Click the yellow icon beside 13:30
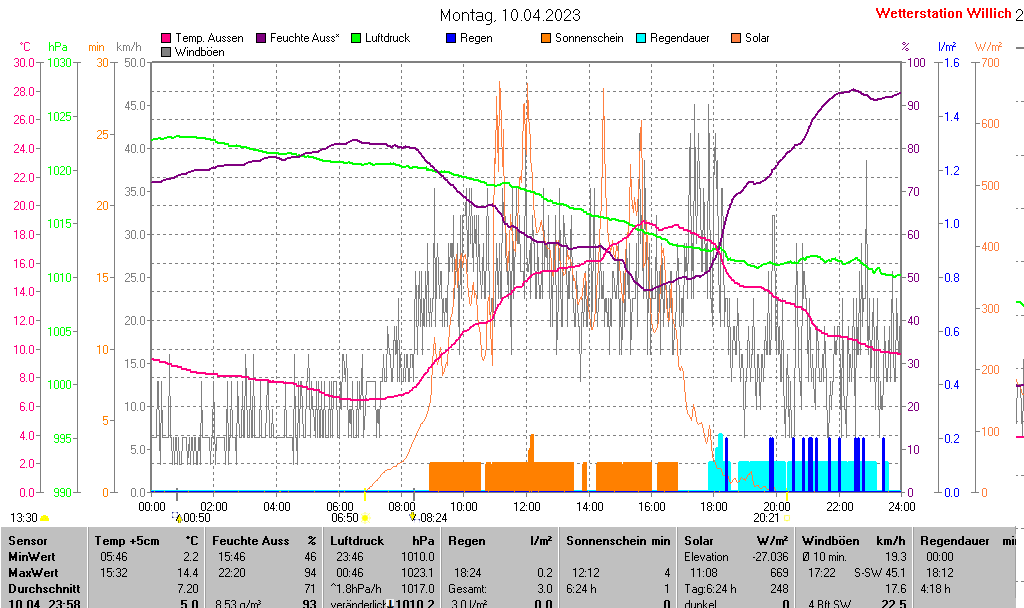The width and height of the screenshot is (1024, 608). pos(45,518)
